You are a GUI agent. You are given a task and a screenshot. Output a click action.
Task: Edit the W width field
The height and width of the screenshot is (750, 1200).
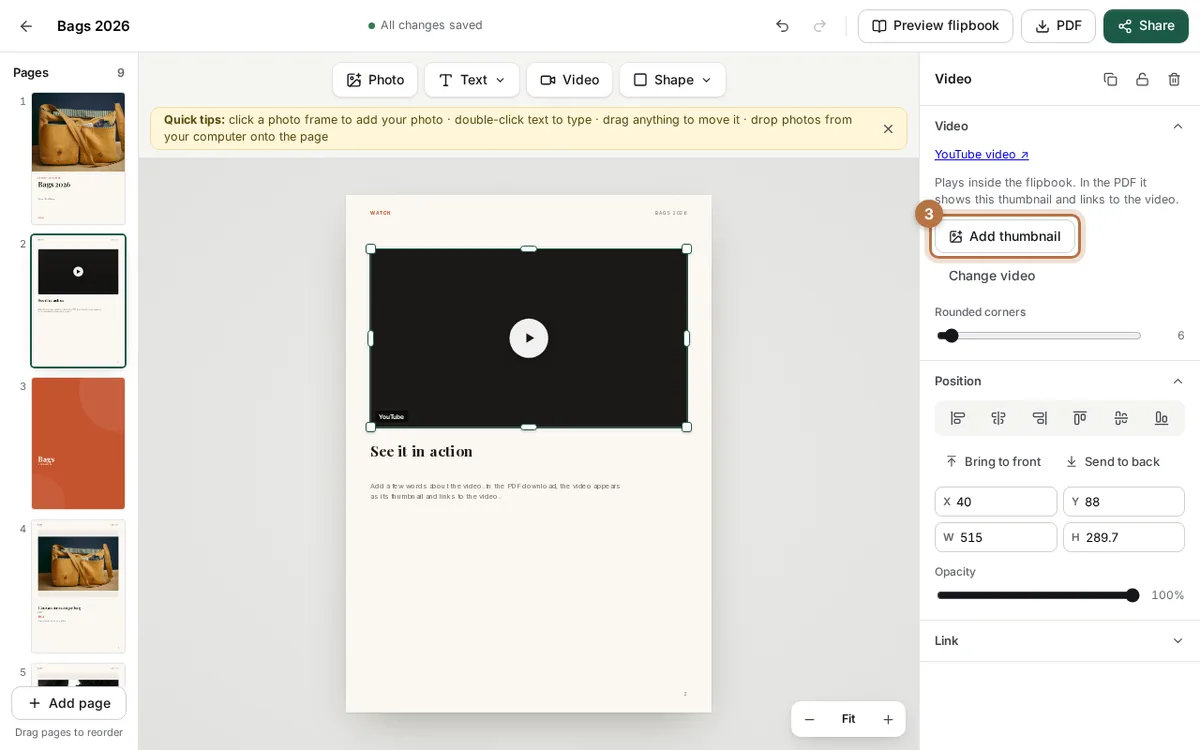pos(996,537)
